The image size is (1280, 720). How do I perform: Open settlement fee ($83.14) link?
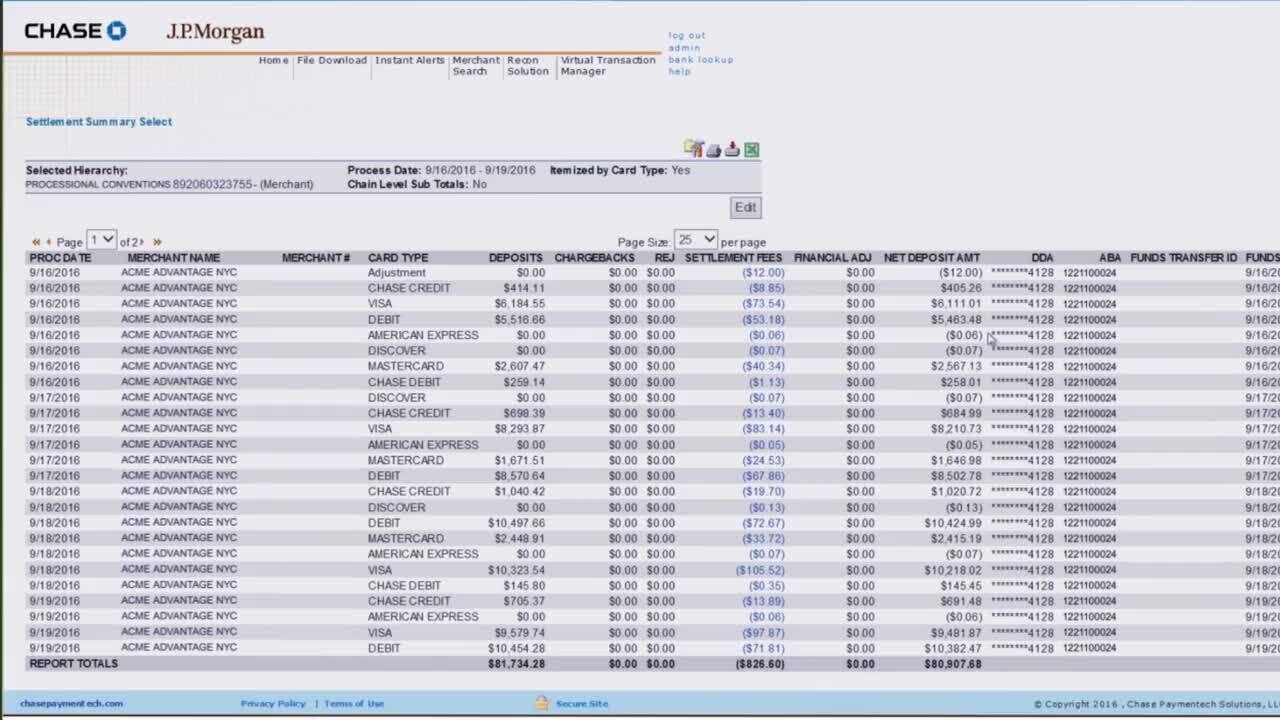click(x=763, y=429)
